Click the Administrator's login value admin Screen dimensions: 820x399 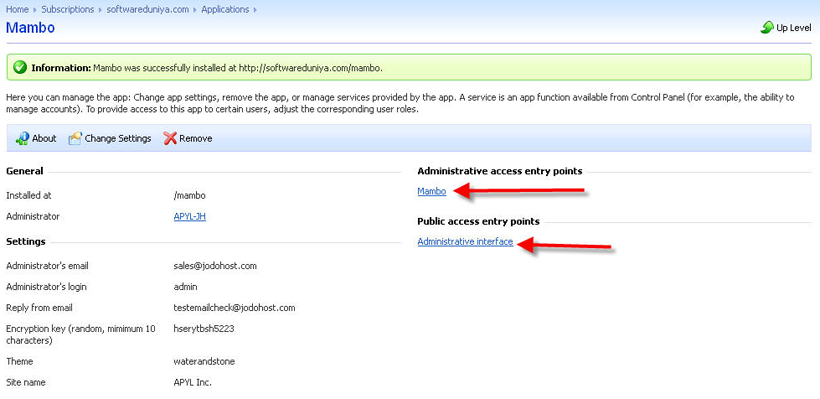click(185, 287)
